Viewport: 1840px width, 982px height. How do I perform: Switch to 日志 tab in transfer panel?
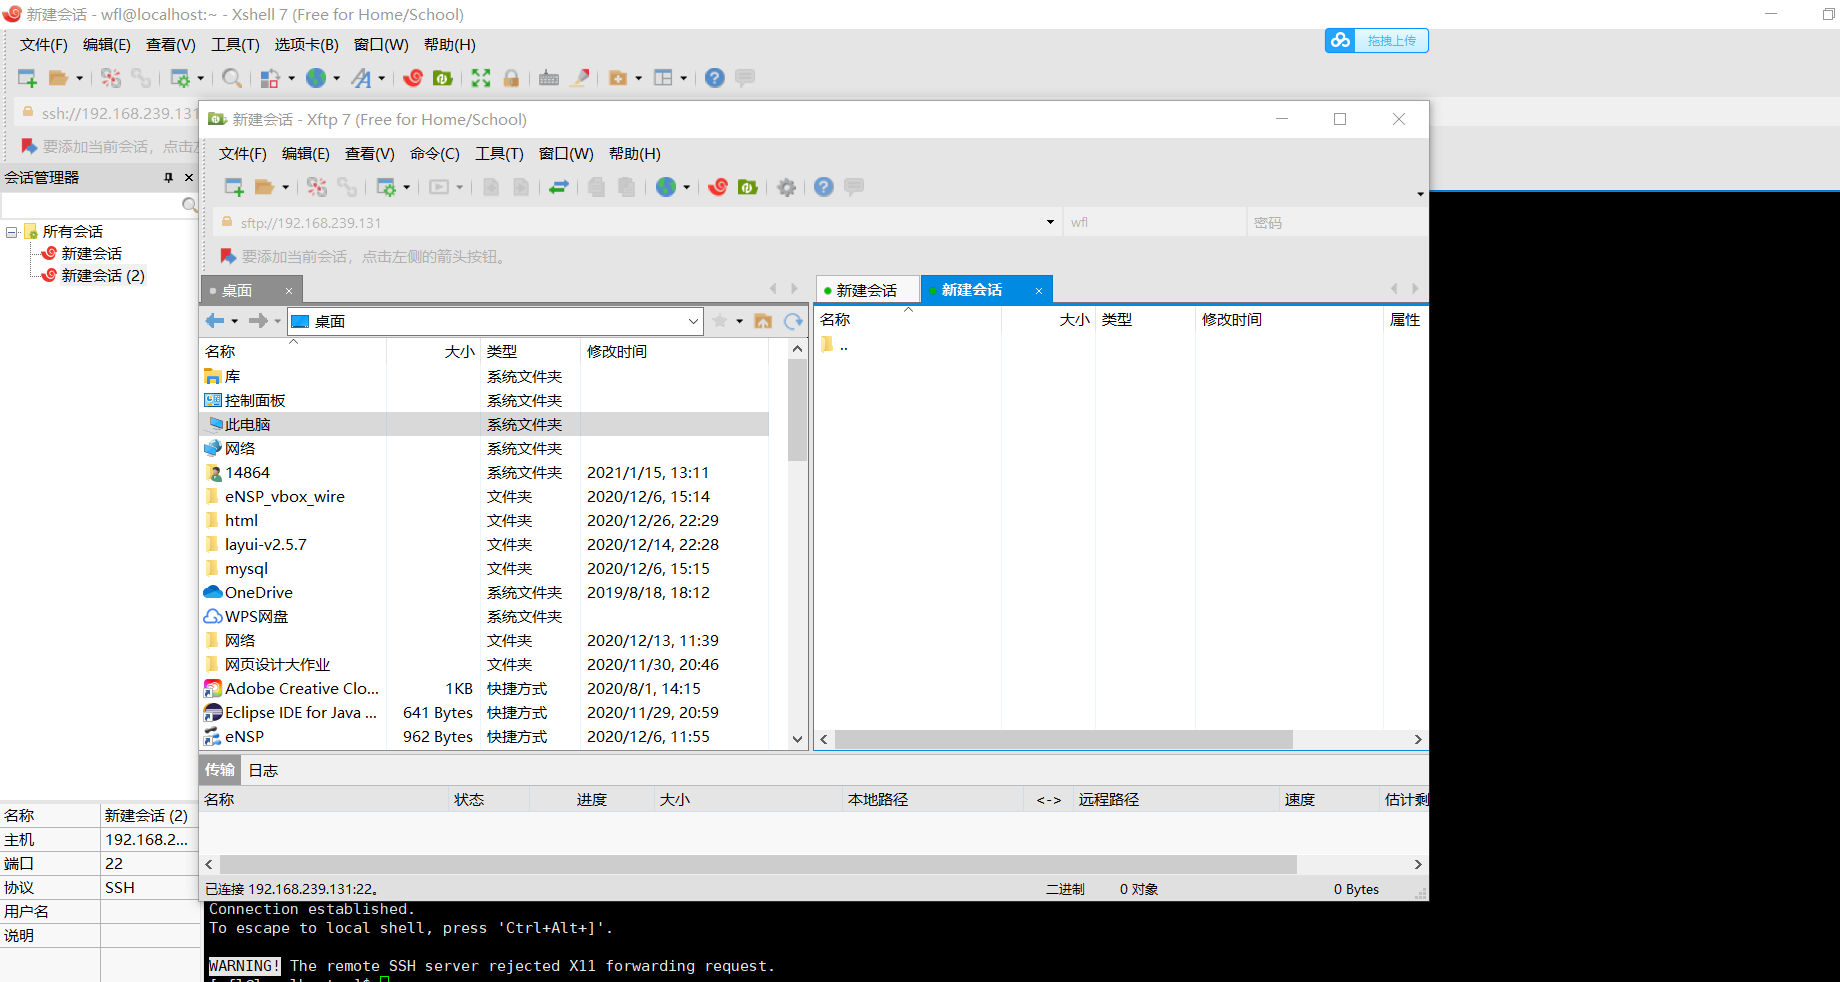pyautogui.click(x=263, y=770)
